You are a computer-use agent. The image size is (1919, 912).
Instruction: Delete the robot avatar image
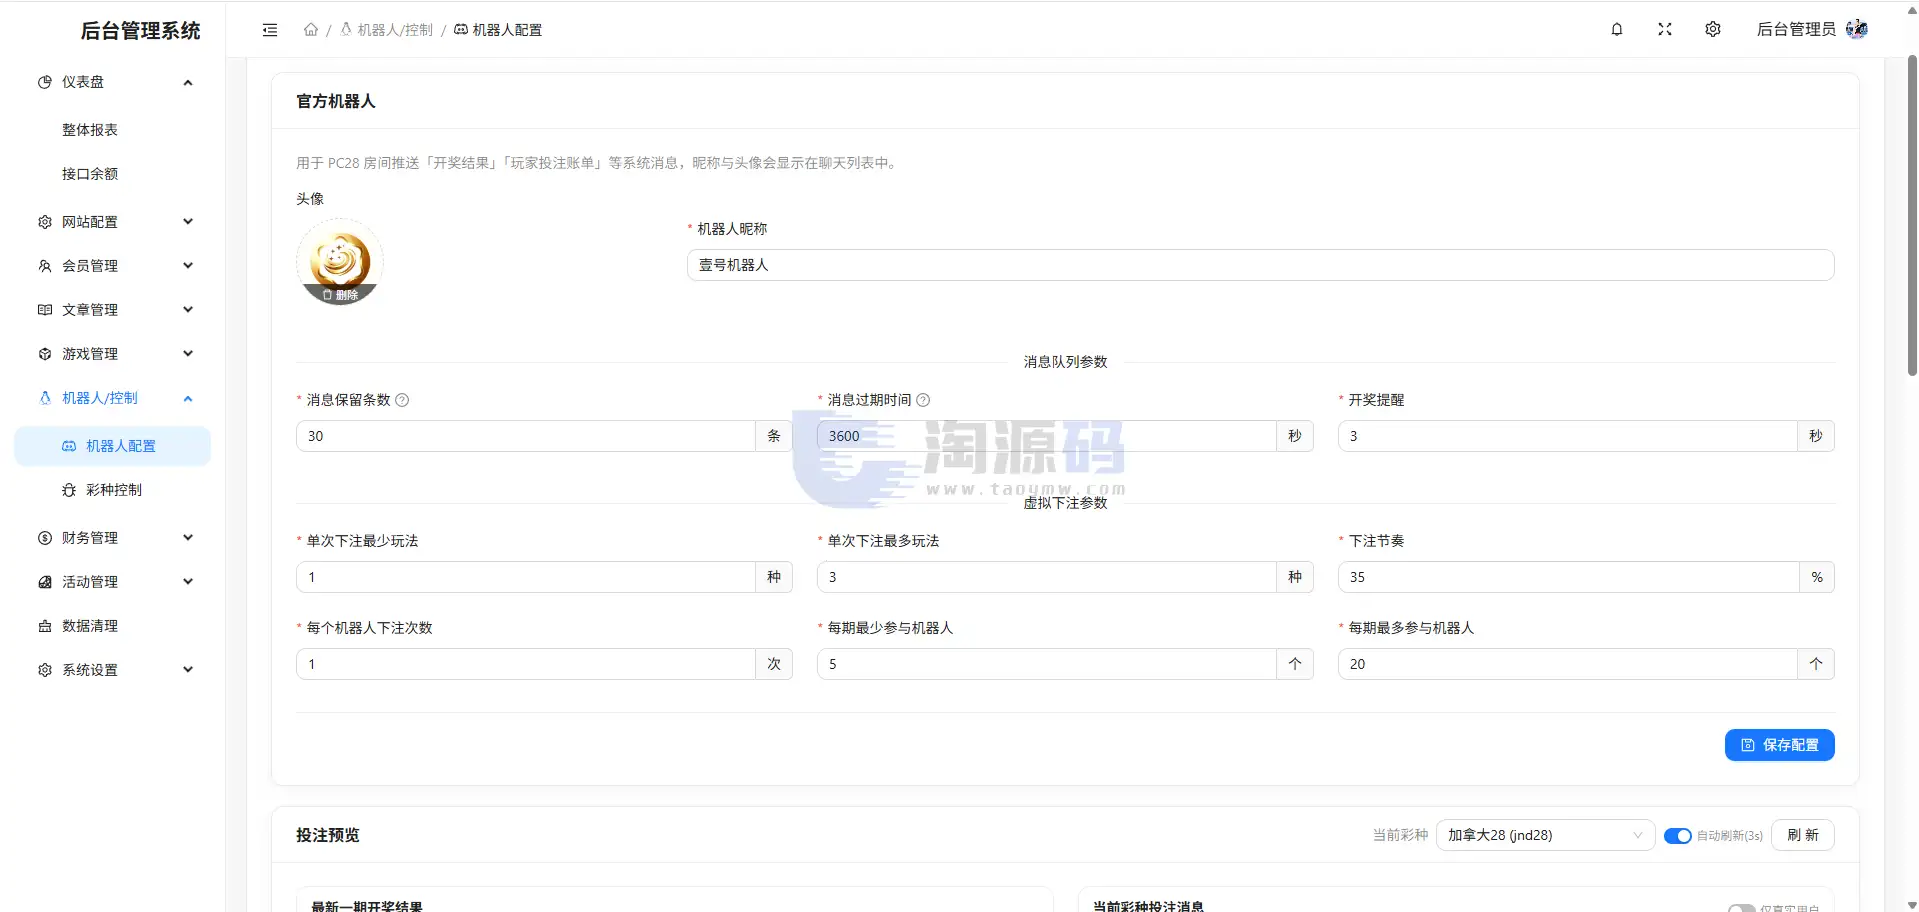click(x=340, y=295)
